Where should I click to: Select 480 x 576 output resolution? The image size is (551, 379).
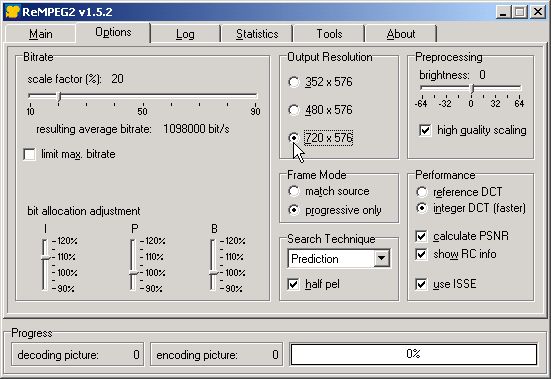point(294,110)
